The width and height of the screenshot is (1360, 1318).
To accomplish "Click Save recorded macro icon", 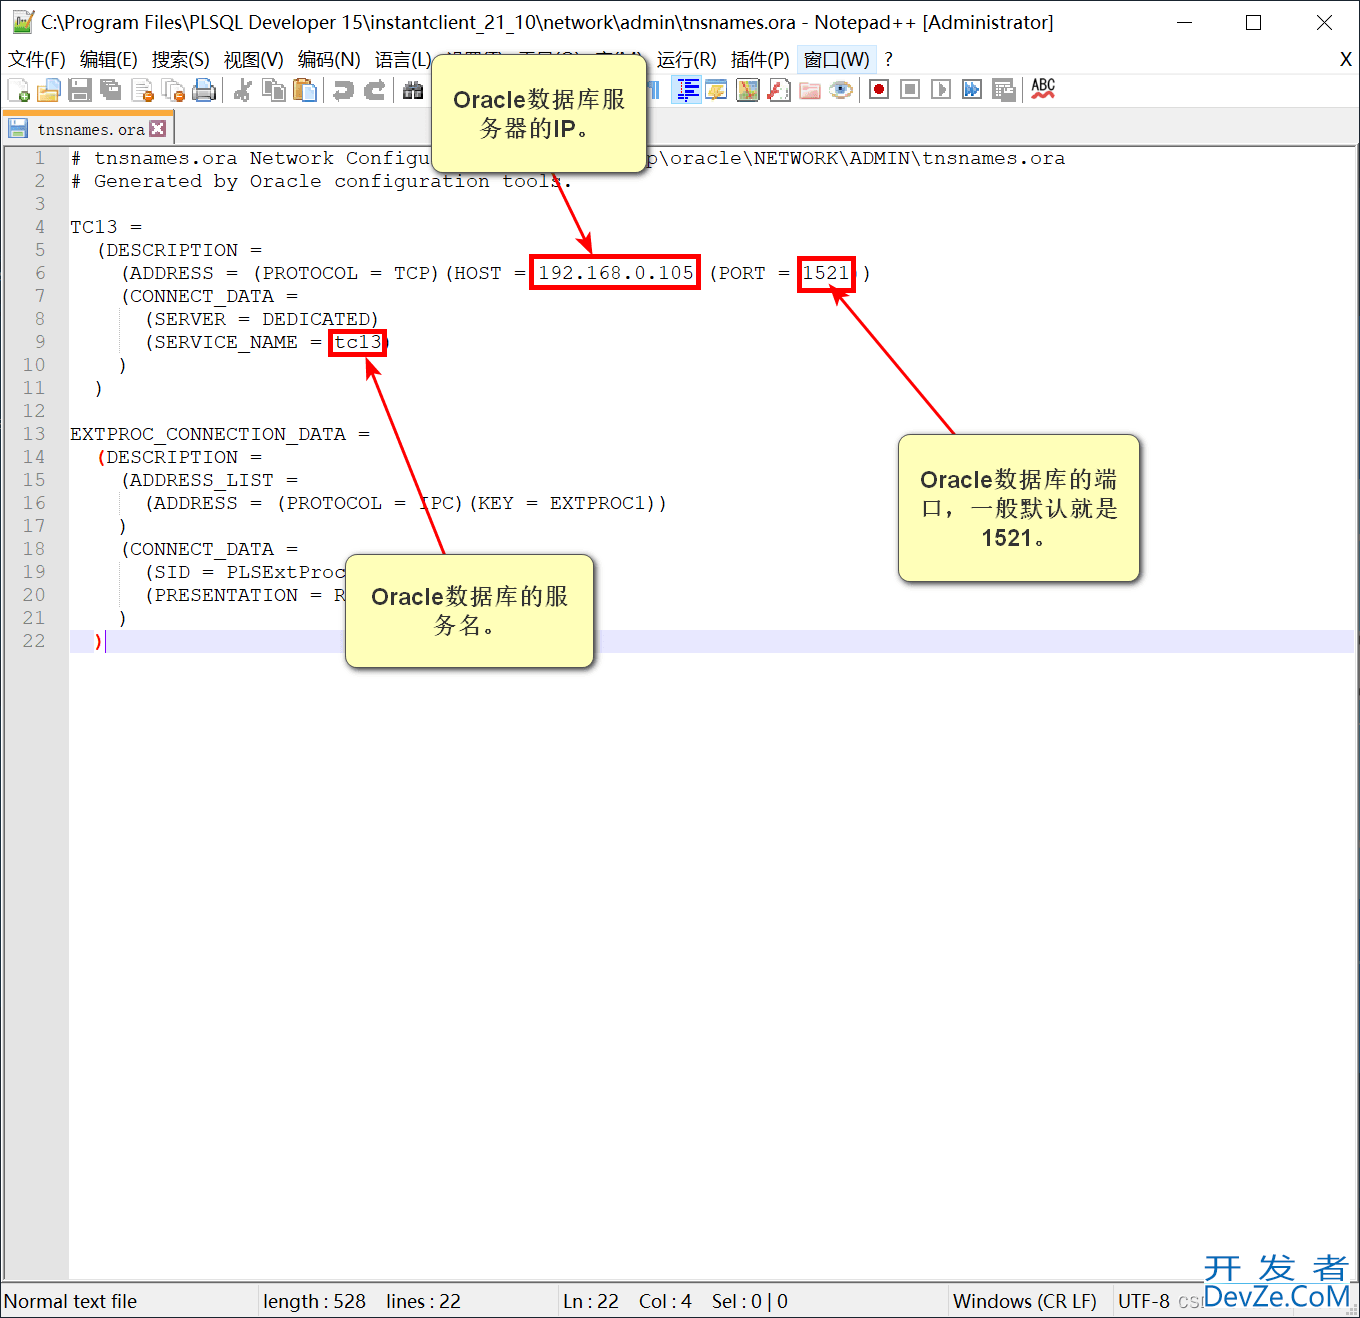I will point(1003,90).
